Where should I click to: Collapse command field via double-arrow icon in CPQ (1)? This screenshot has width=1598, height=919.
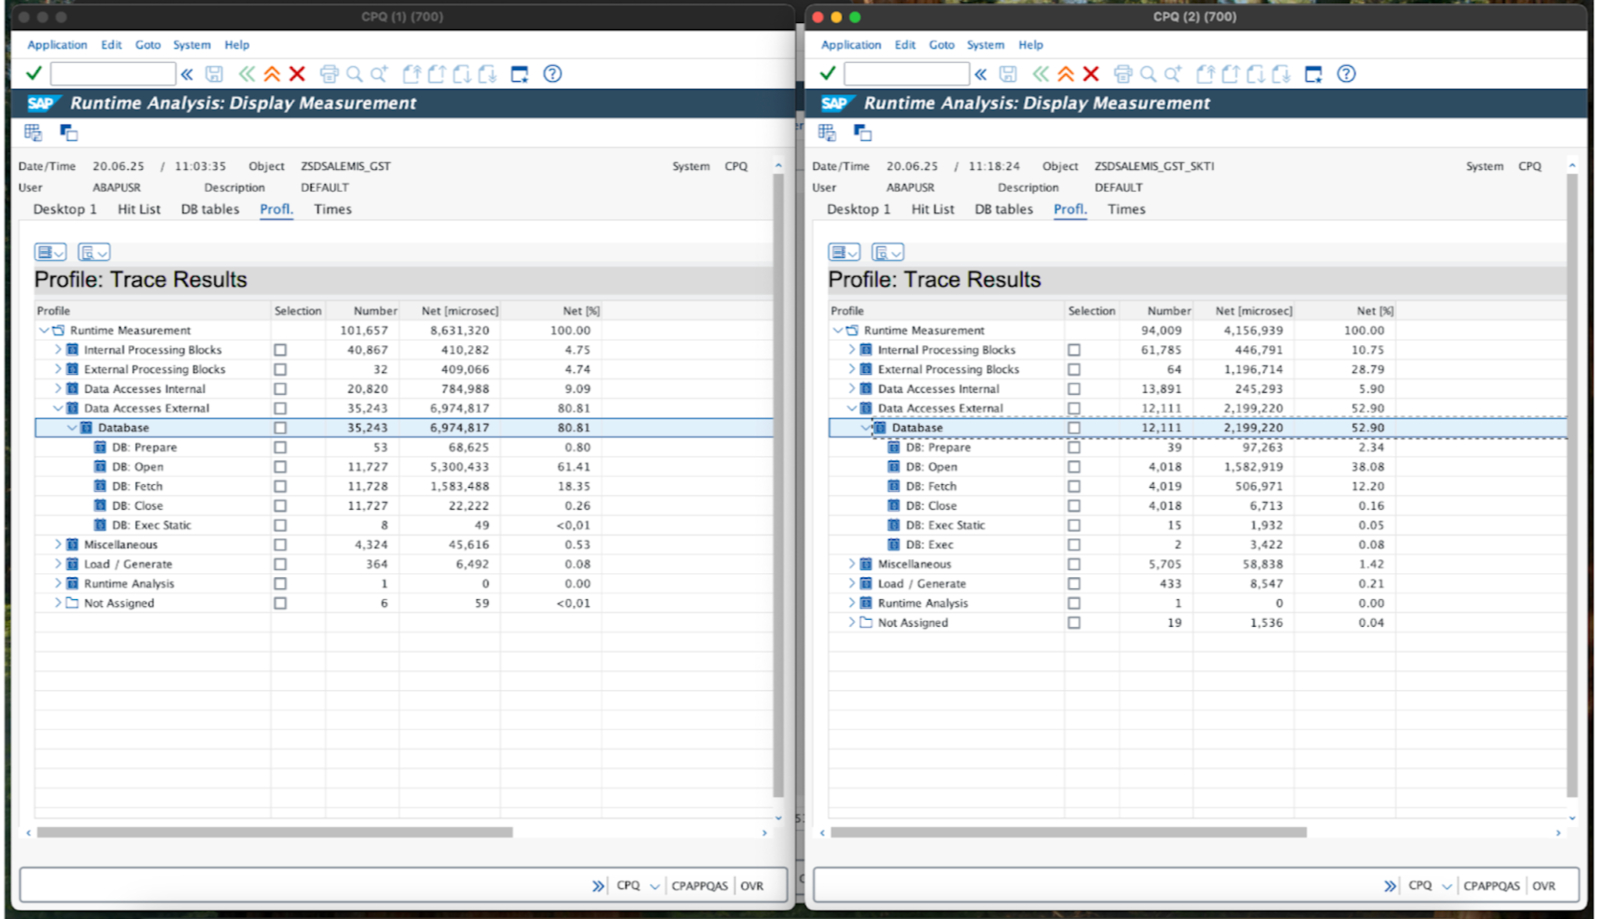tap(187, 74)
